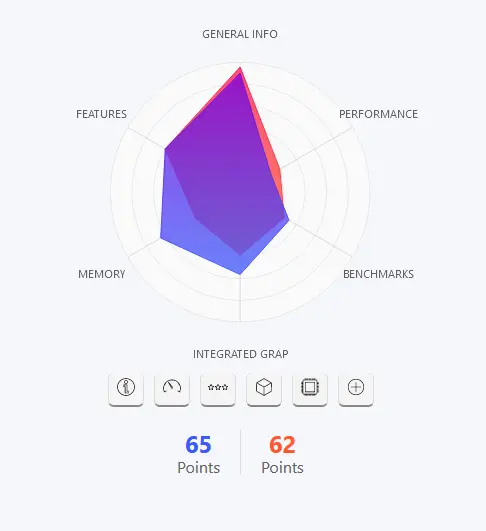Viewport: 486px width, 531px height.
Task: Click Points label under 65
Action: click(x=199, y=468)
